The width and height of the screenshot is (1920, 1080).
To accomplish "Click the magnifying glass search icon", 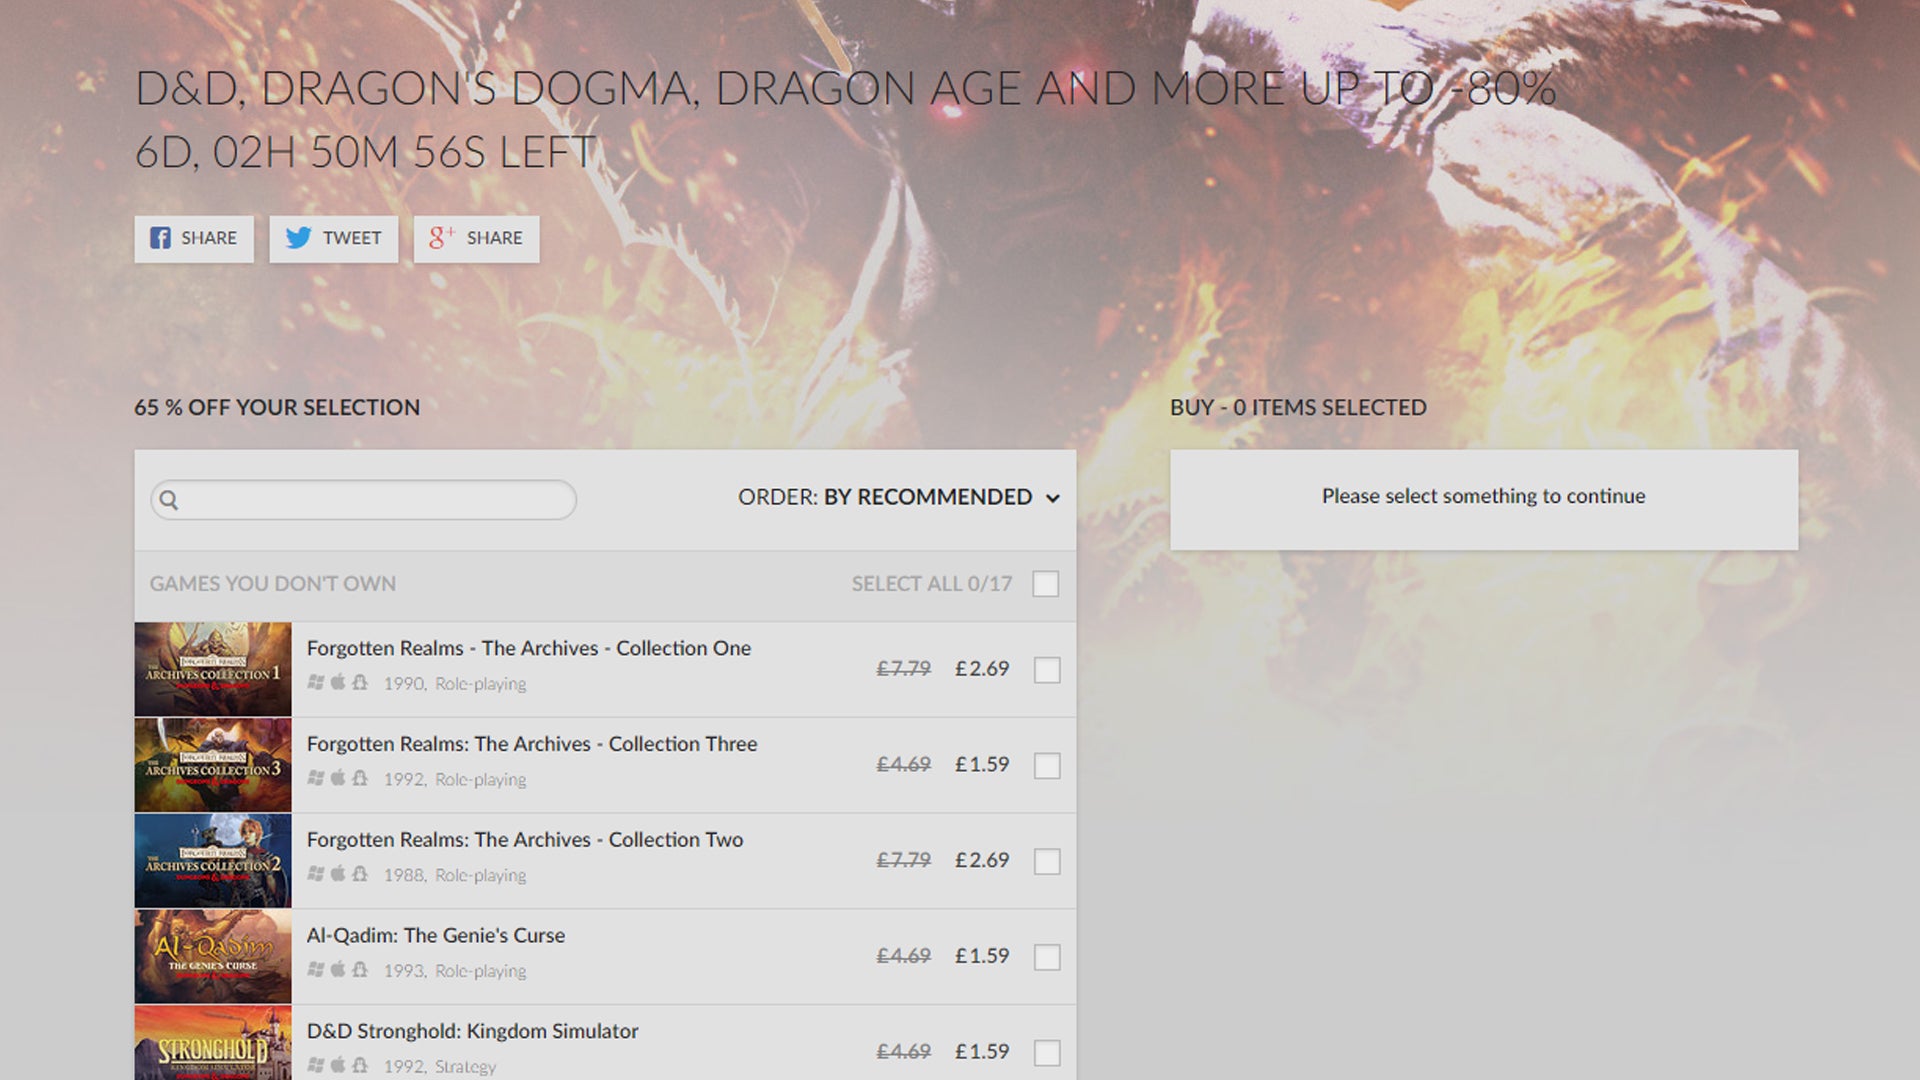I will pyautogui.click(x=169, y=500).
